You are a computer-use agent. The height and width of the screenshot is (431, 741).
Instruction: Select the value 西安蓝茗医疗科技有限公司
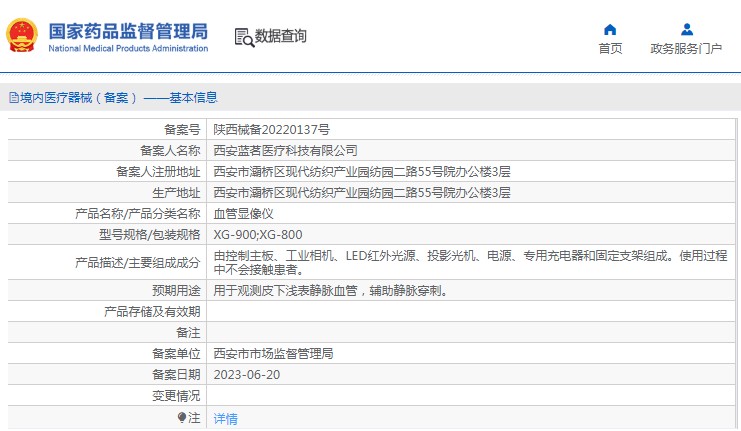click(285, 151)
